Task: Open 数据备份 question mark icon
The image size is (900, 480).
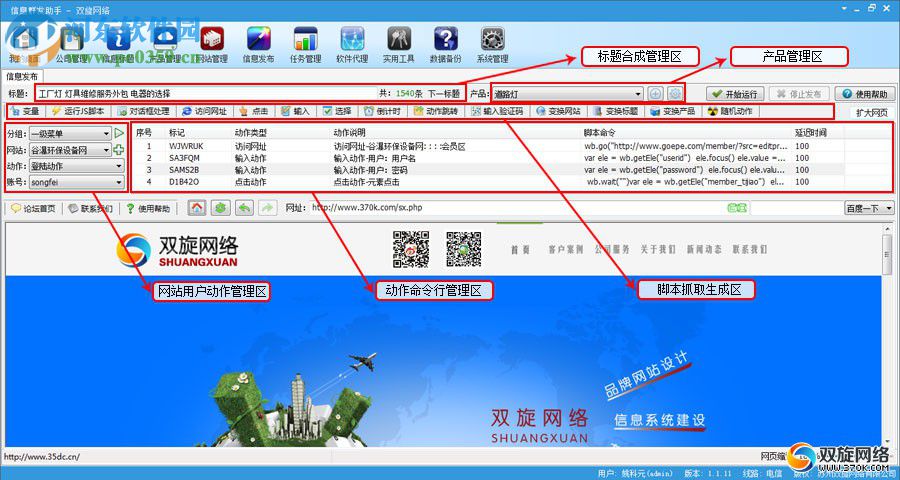Action: coord(445,45)
